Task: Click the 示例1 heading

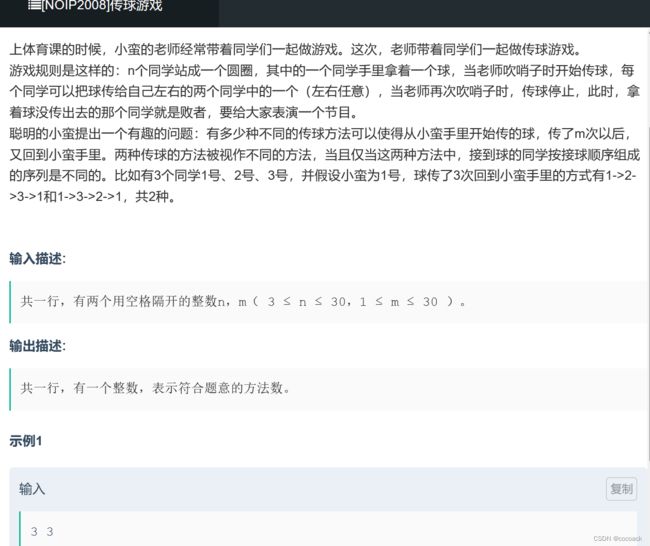Action: (x=26, y=441)
